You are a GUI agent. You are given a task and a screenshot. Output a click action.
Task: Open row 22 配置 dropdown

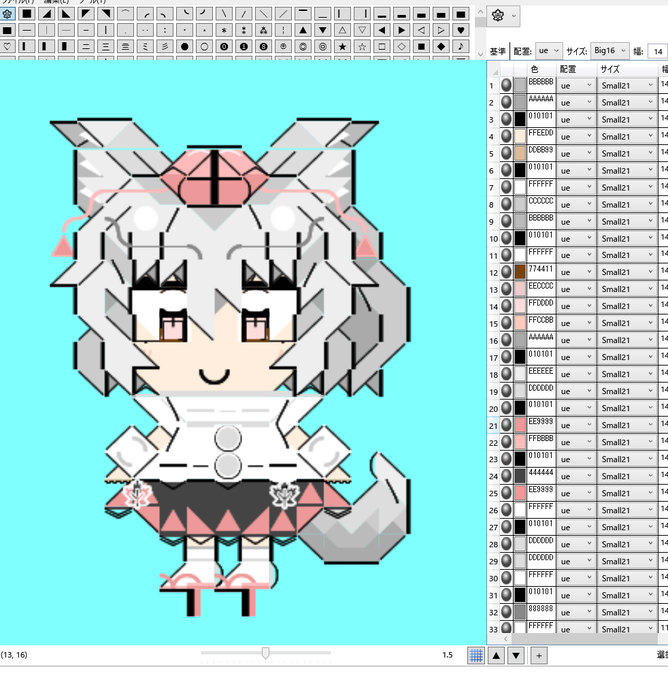576,442
